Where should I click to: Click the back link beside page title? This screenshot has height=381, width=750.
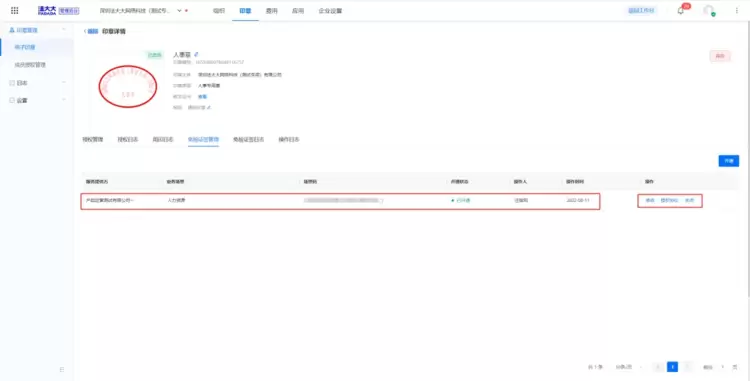pyautogui.click(x=91, y=32)
